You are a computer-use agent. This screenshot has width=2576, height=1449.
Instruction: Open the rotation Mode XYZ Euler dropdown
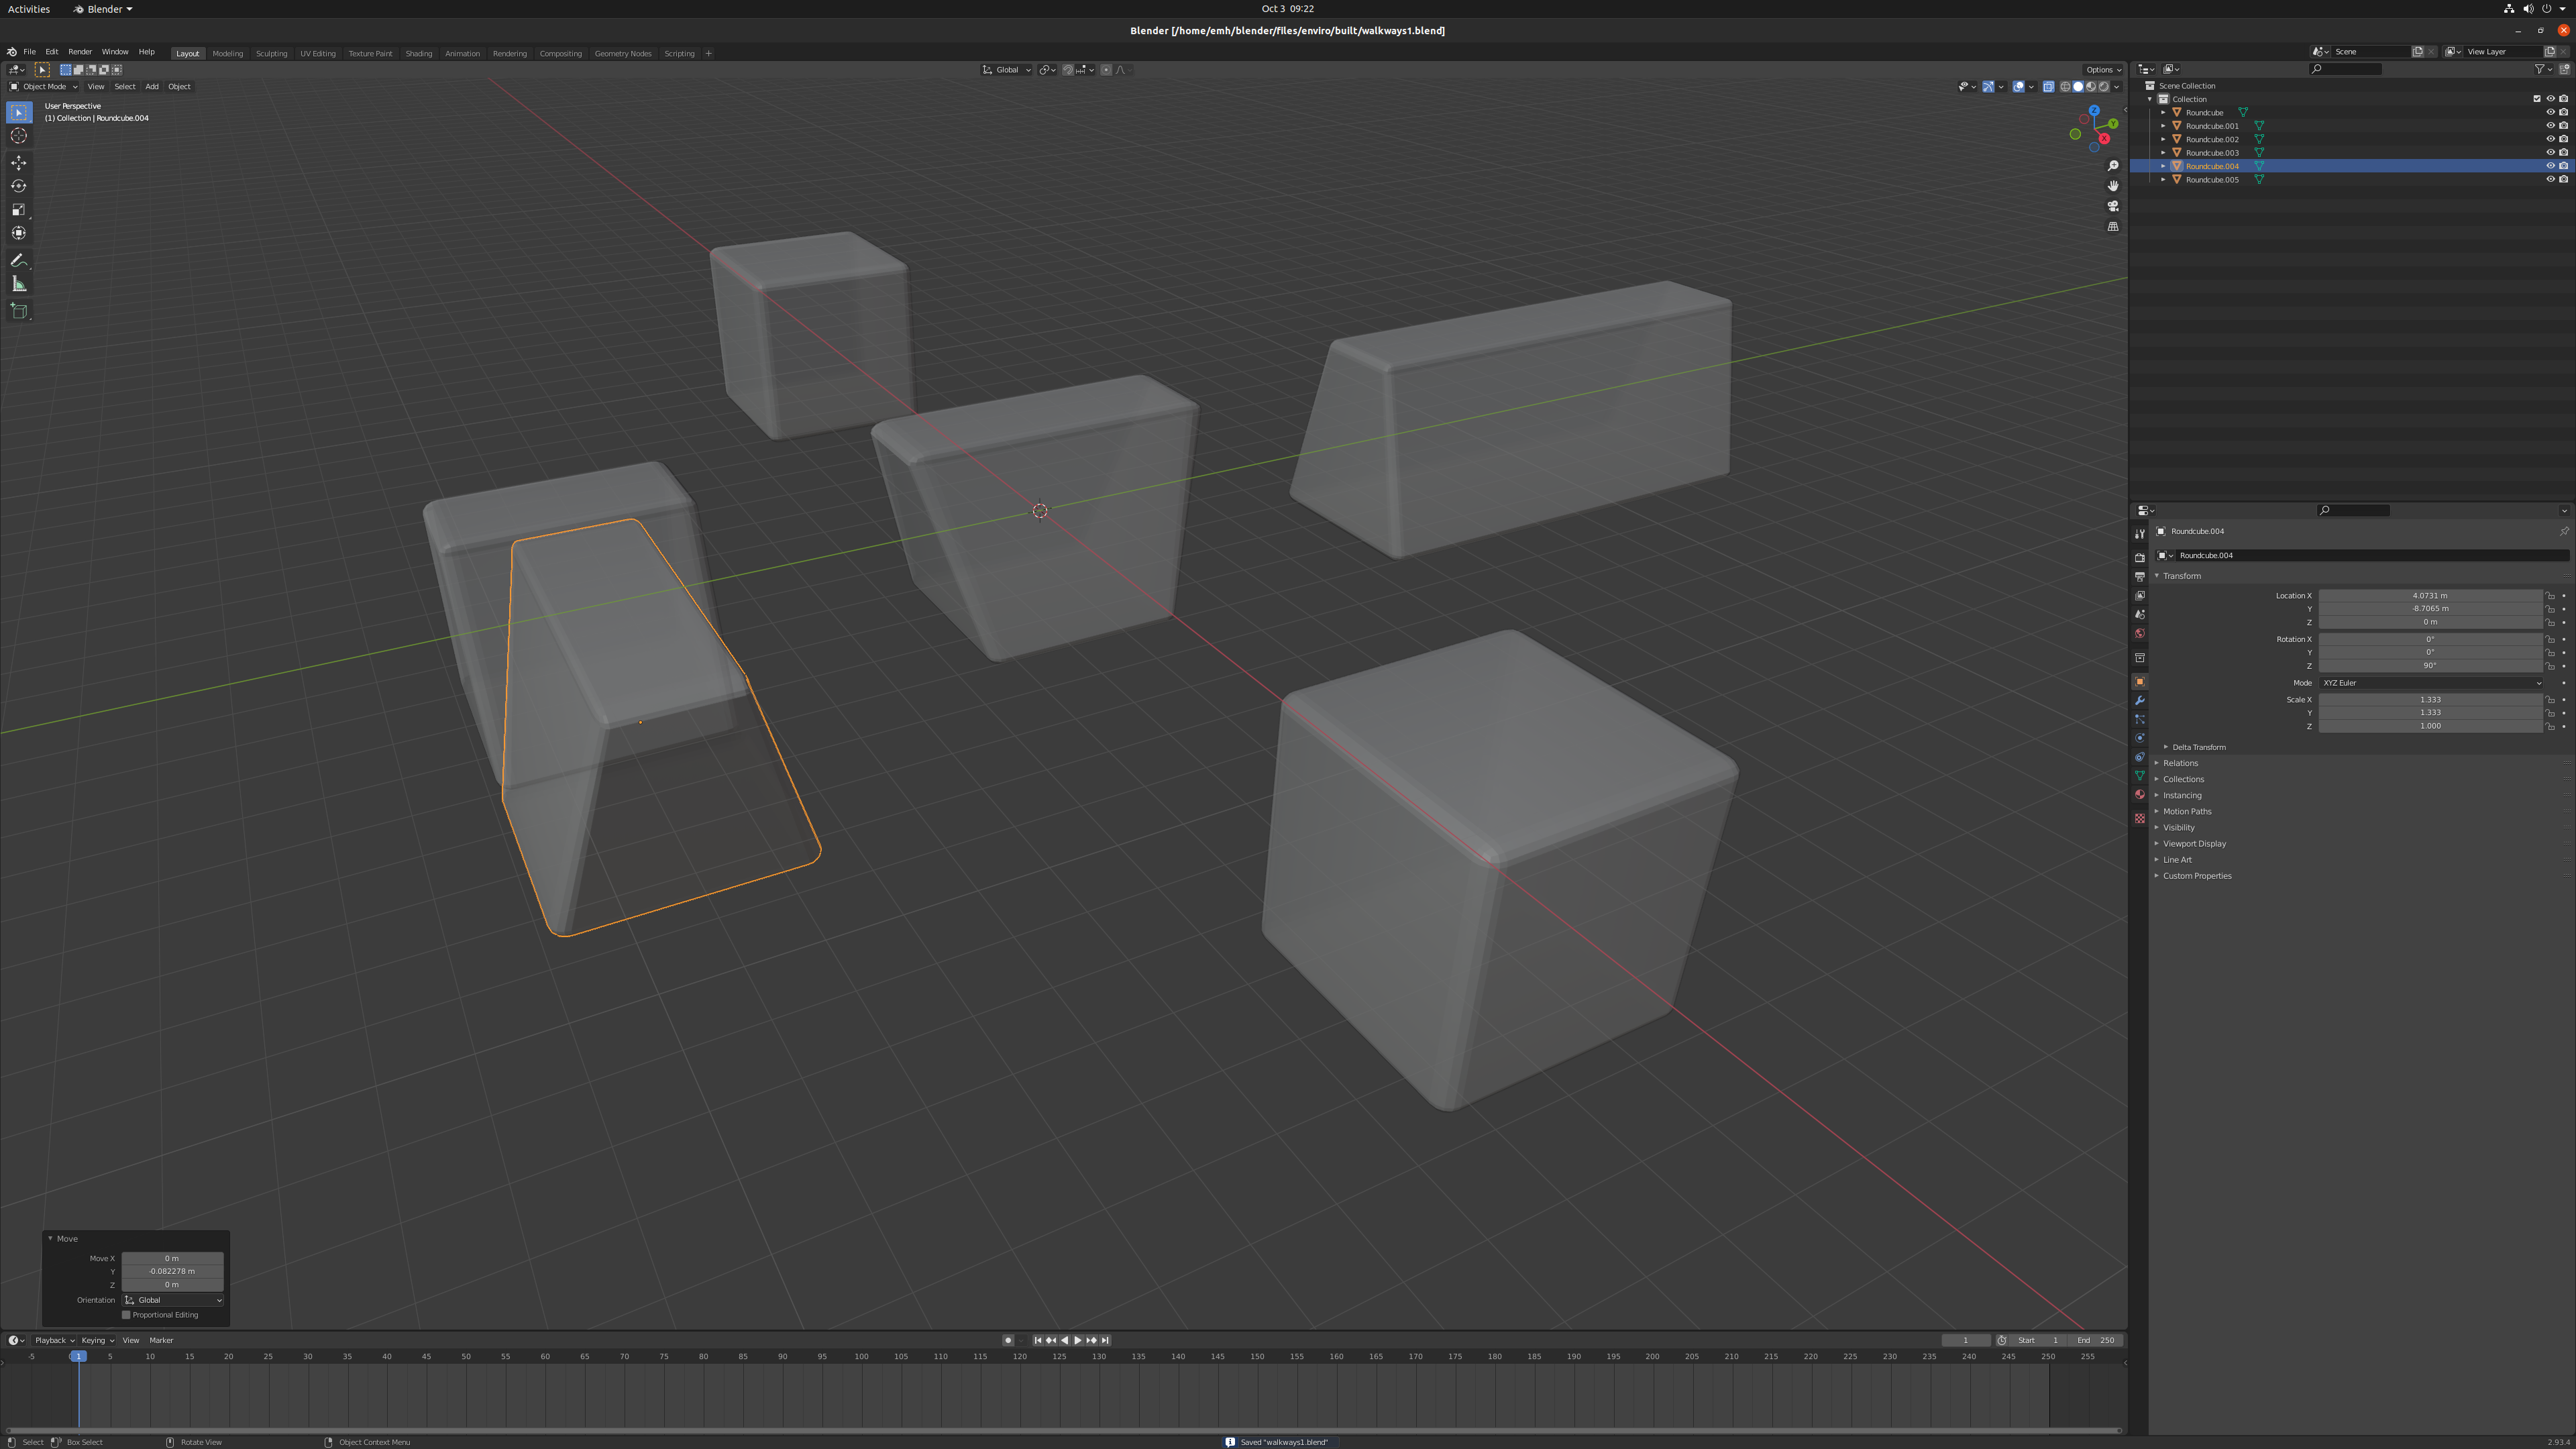tap(2431, 683)
